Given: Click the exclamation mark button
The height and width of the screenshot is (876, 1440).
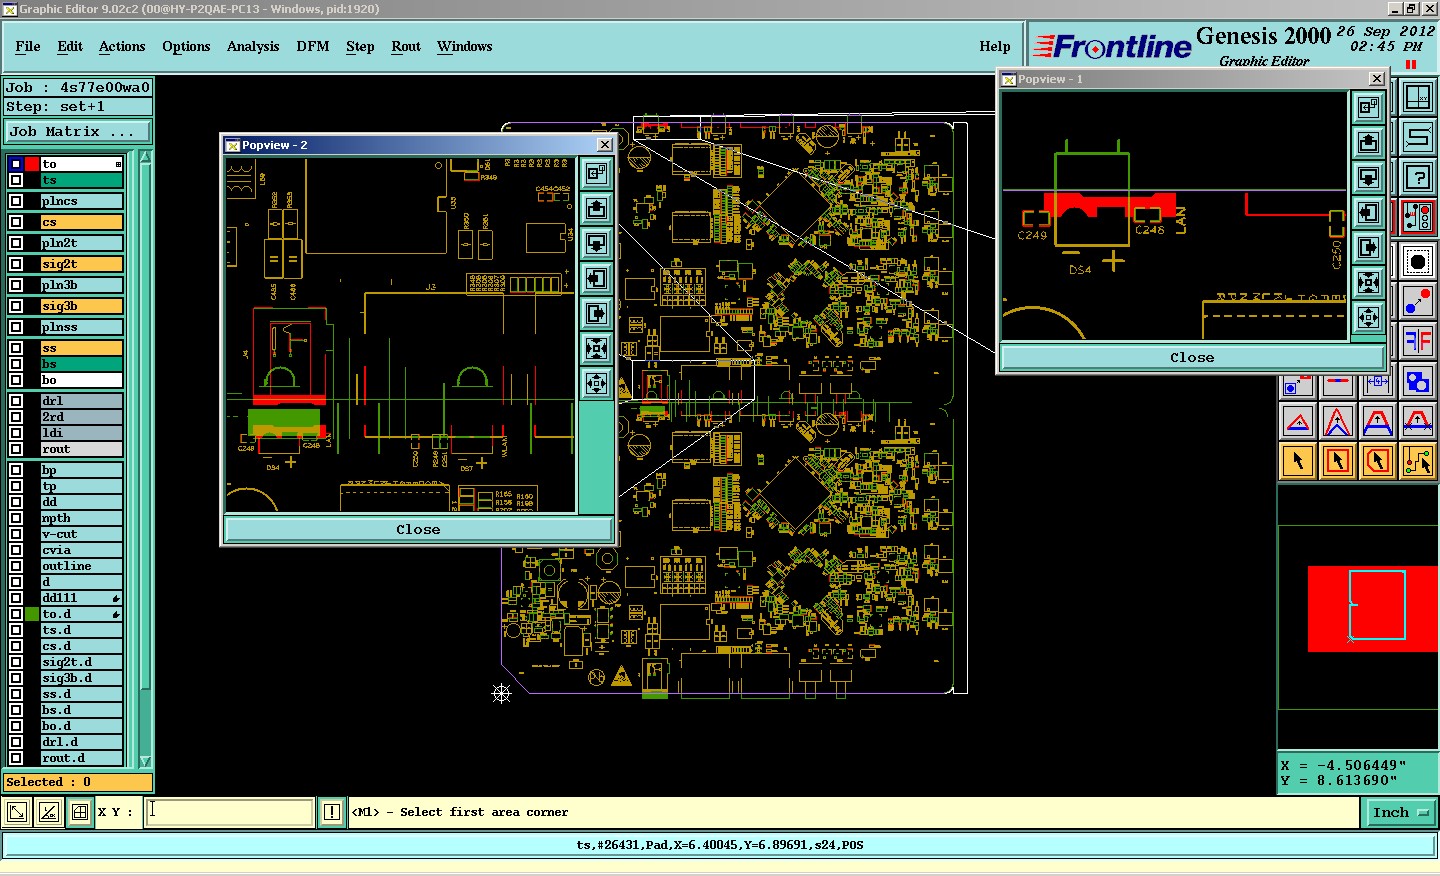Looking at the screenshot, I should [x=332, y=812].
